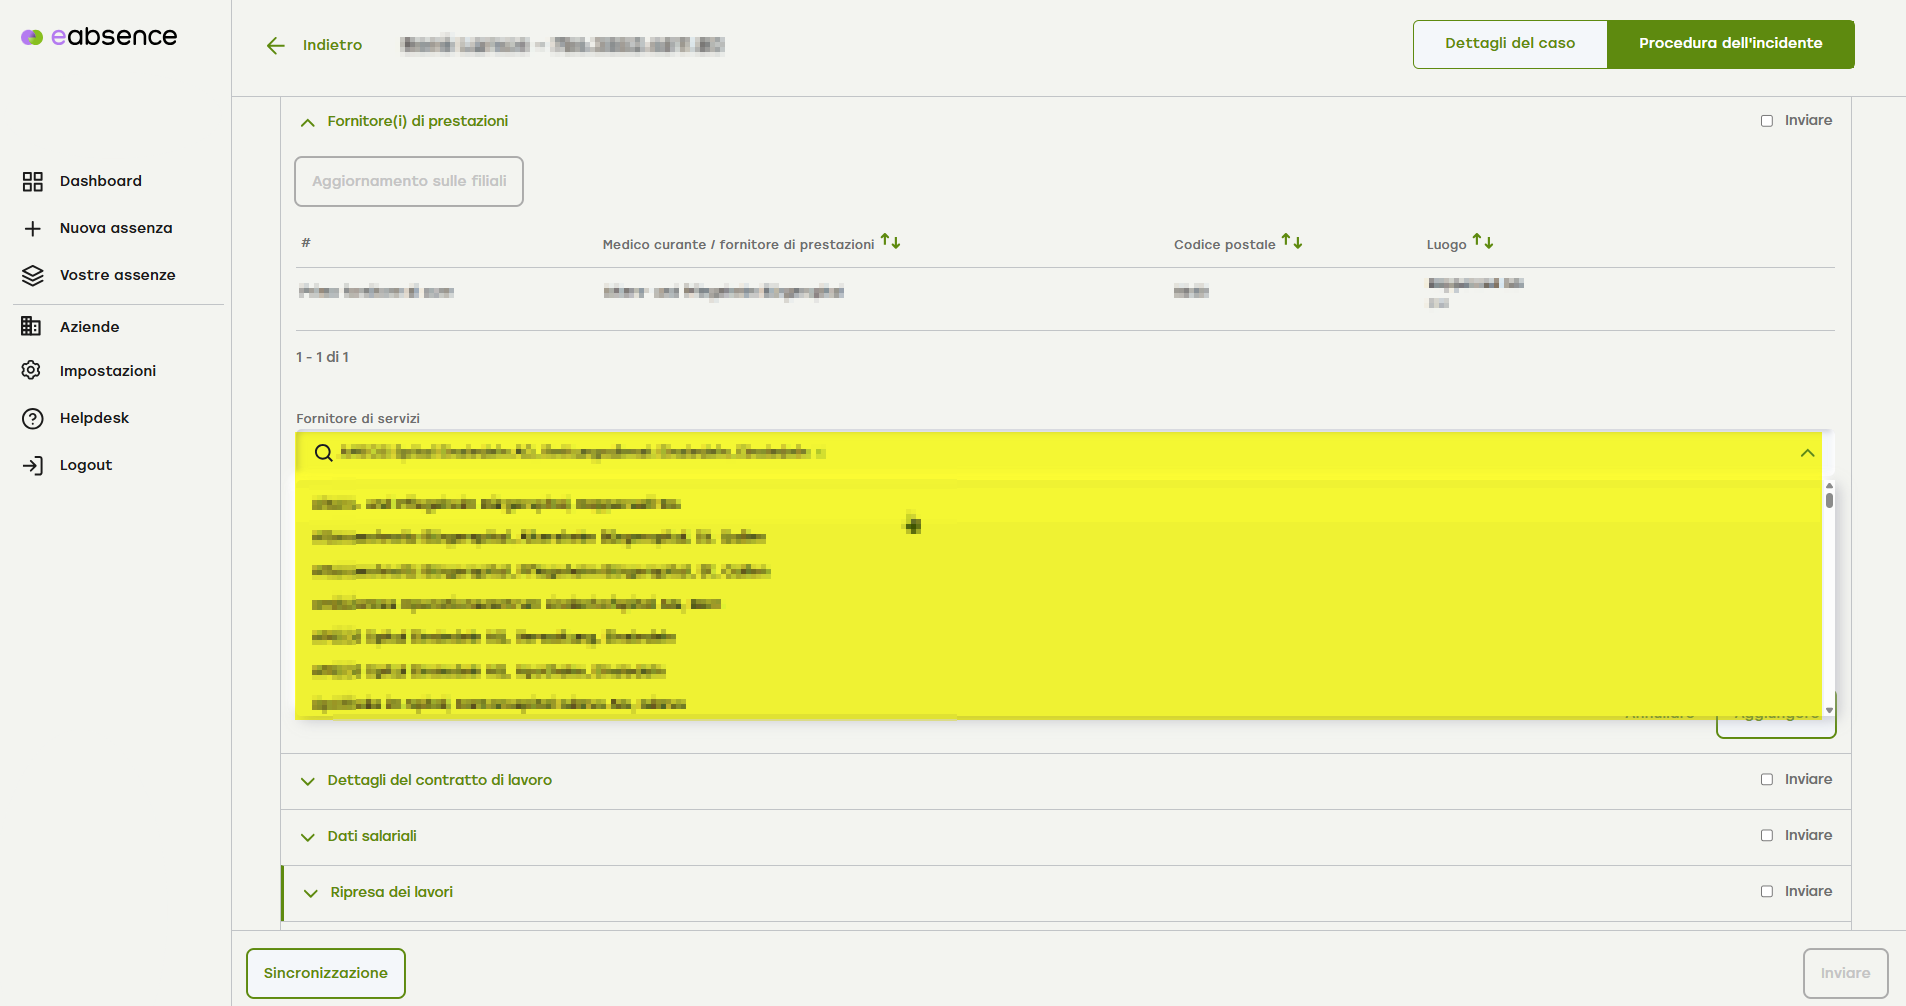Viewport: 1906px width, 1006px height.
Task: Sort by Codice postale column arrows
Action: [x=1292, y=242]
